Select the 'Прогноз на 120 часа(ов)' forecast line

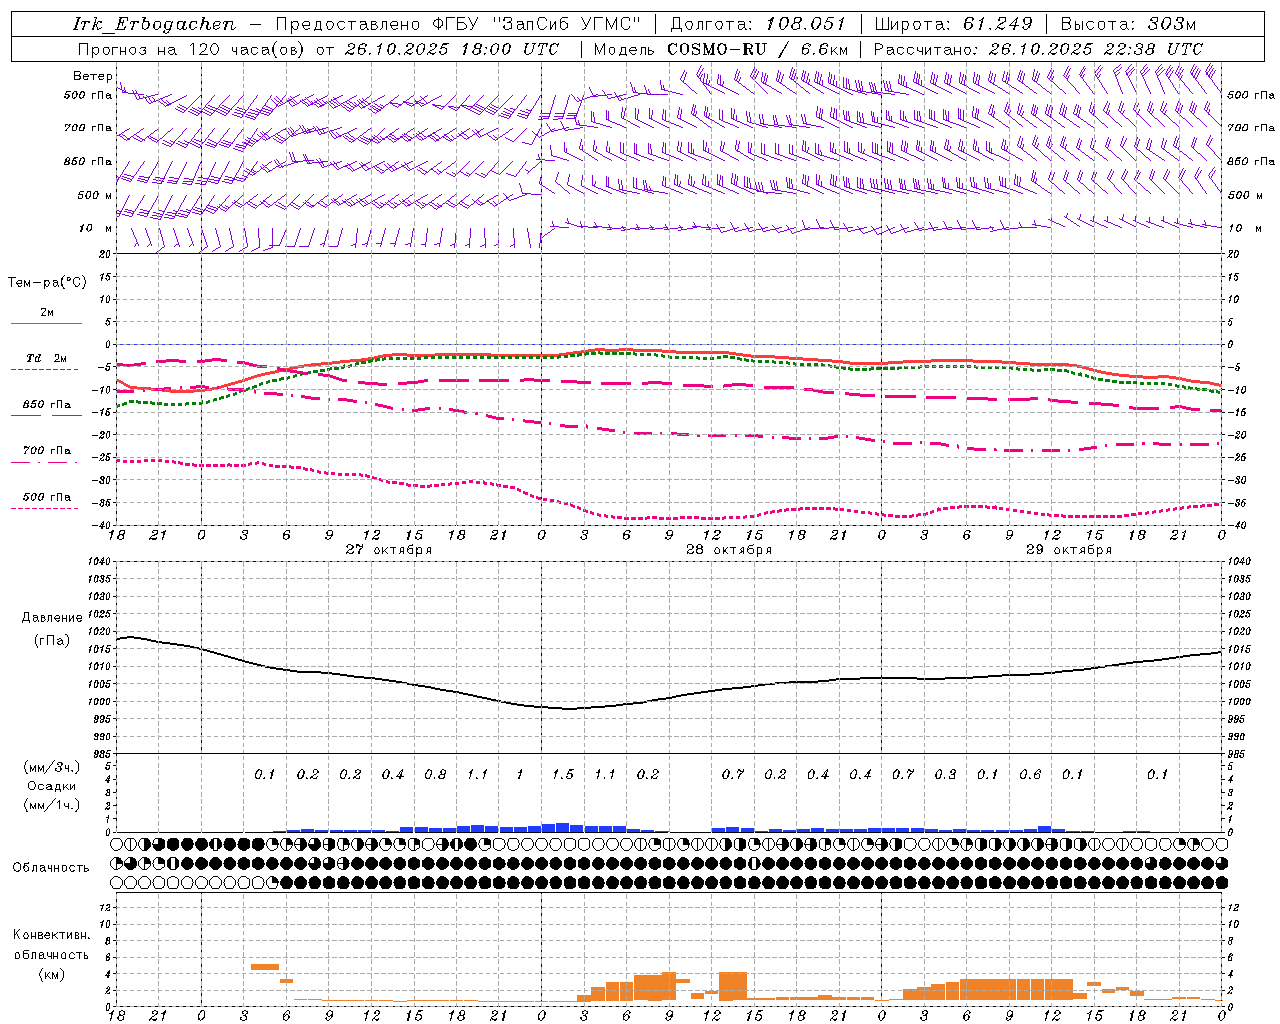tap(193, 49)
